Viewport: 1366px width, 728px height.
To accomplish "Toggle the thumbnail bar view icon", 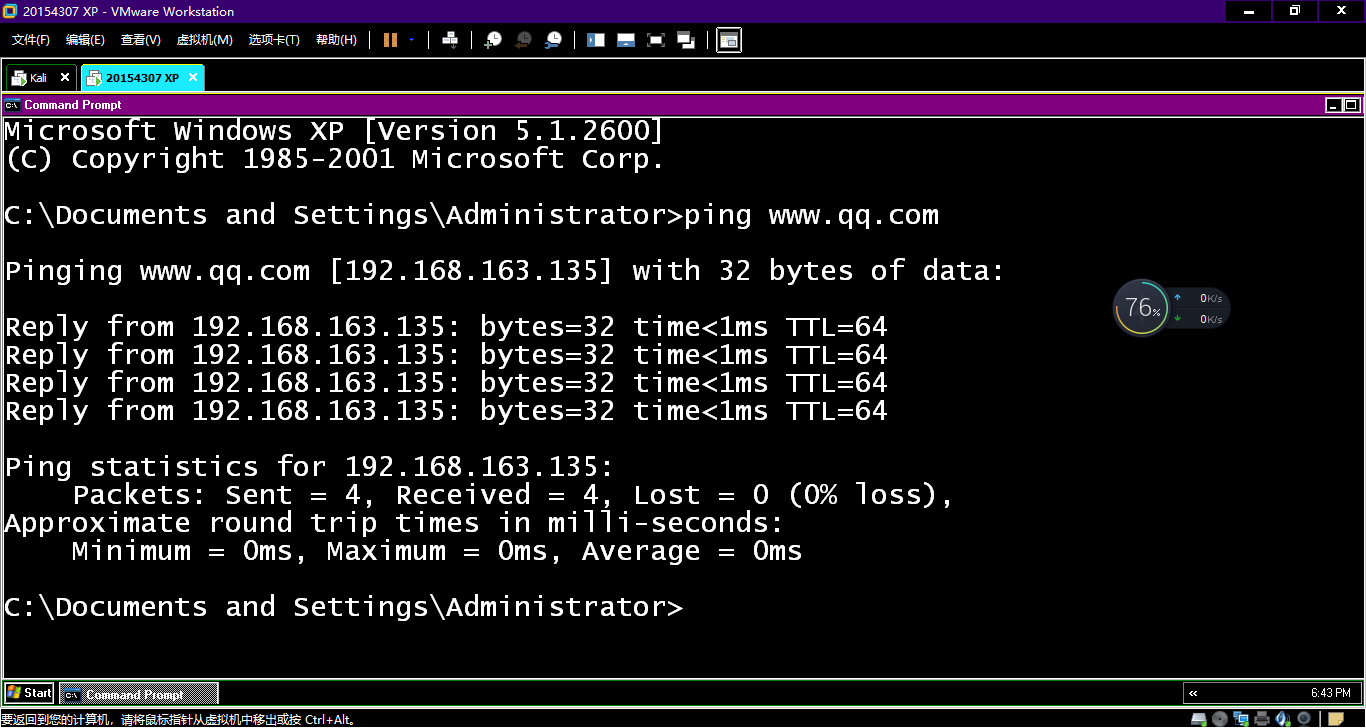I will pyautogui.click(x=626, y=40).
